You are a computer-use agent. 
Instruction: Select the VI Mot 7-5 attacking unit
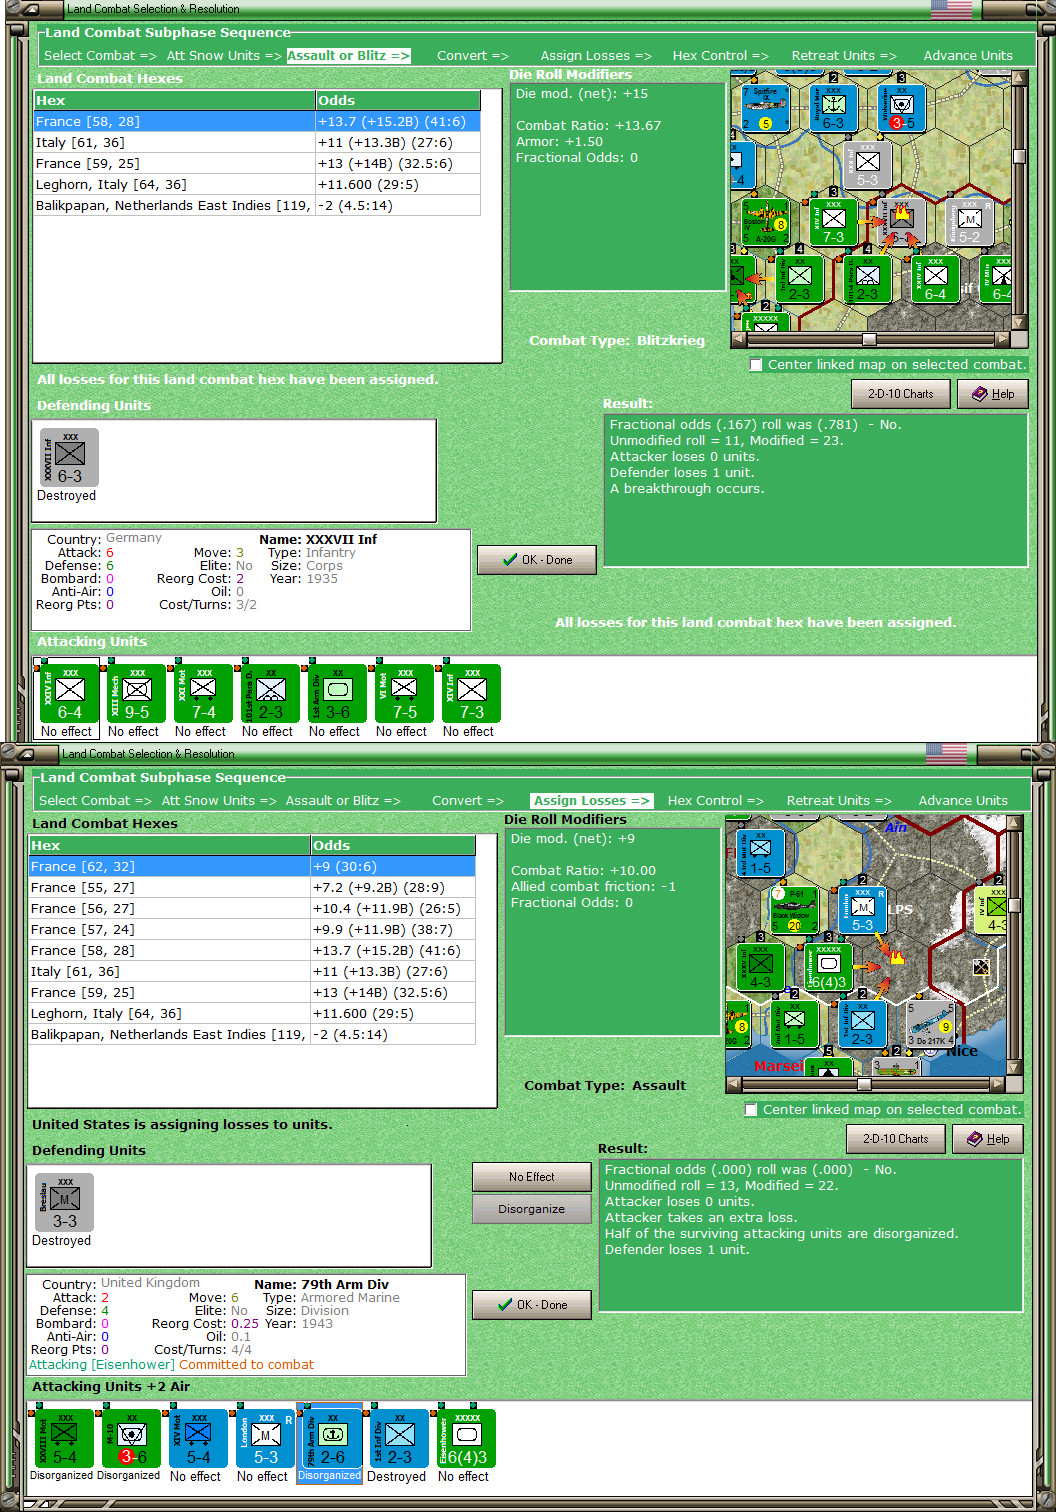[x=405, y=695]
